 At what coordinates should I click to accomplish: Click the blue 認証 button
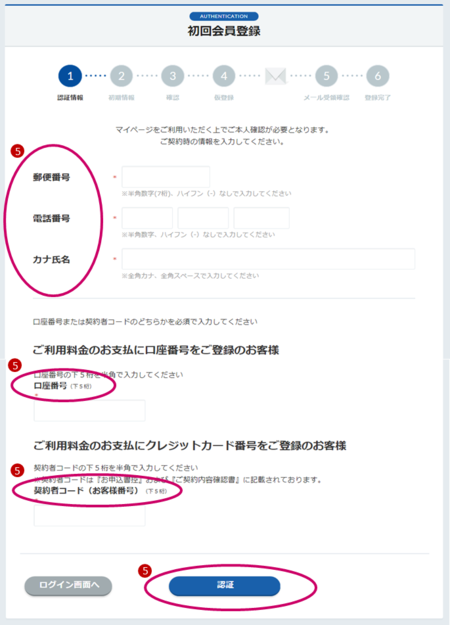click(224, 586)
